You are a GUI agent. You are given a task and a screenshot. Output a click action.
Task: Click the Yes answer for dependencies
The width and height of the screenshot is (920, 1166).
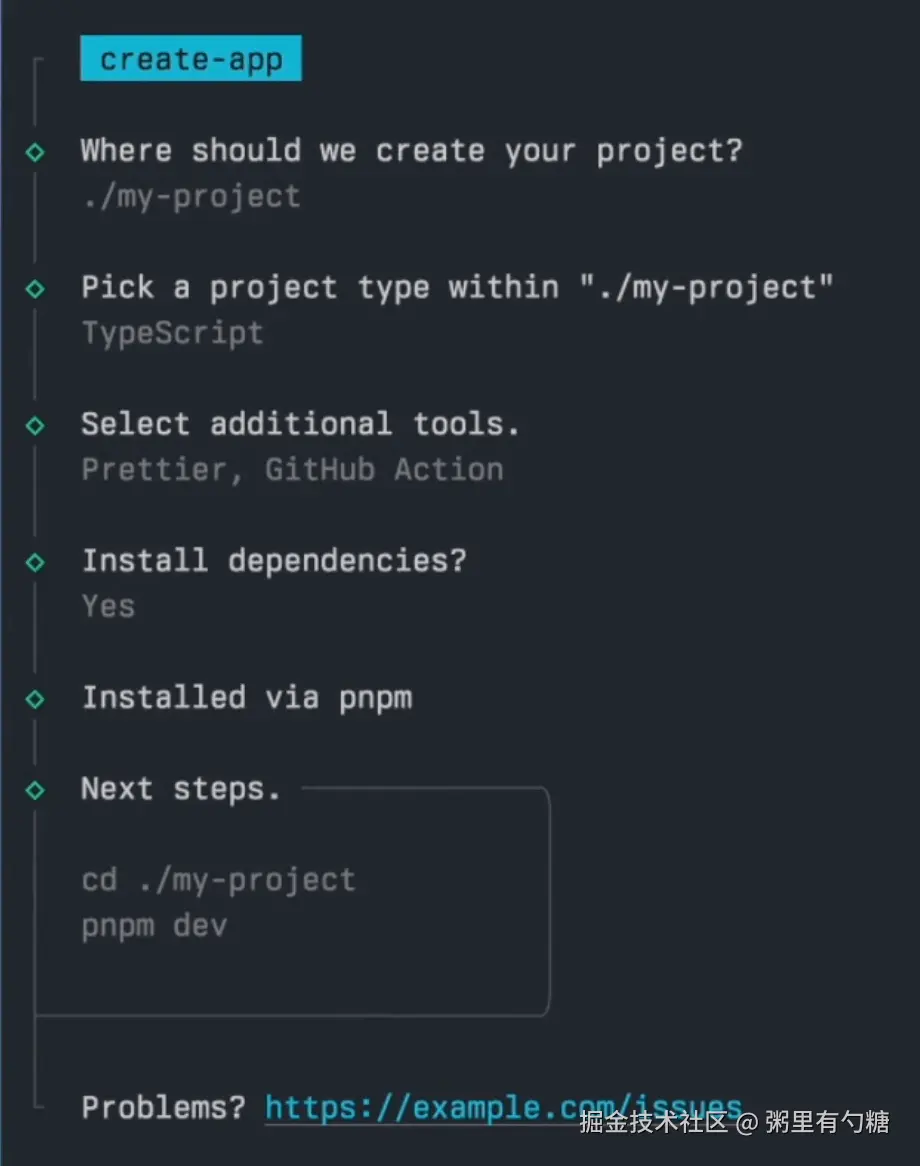(108, 606)
